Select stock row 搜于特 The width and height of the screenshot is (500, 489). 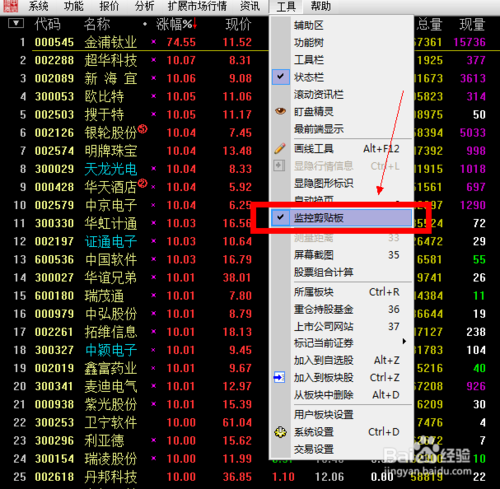[104, 115]
